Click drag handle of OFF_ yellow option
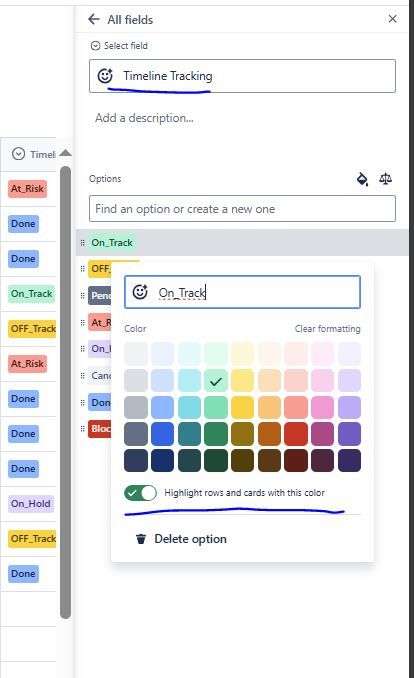The width and height of the screenshot is (414, 678). click(82, 269)
